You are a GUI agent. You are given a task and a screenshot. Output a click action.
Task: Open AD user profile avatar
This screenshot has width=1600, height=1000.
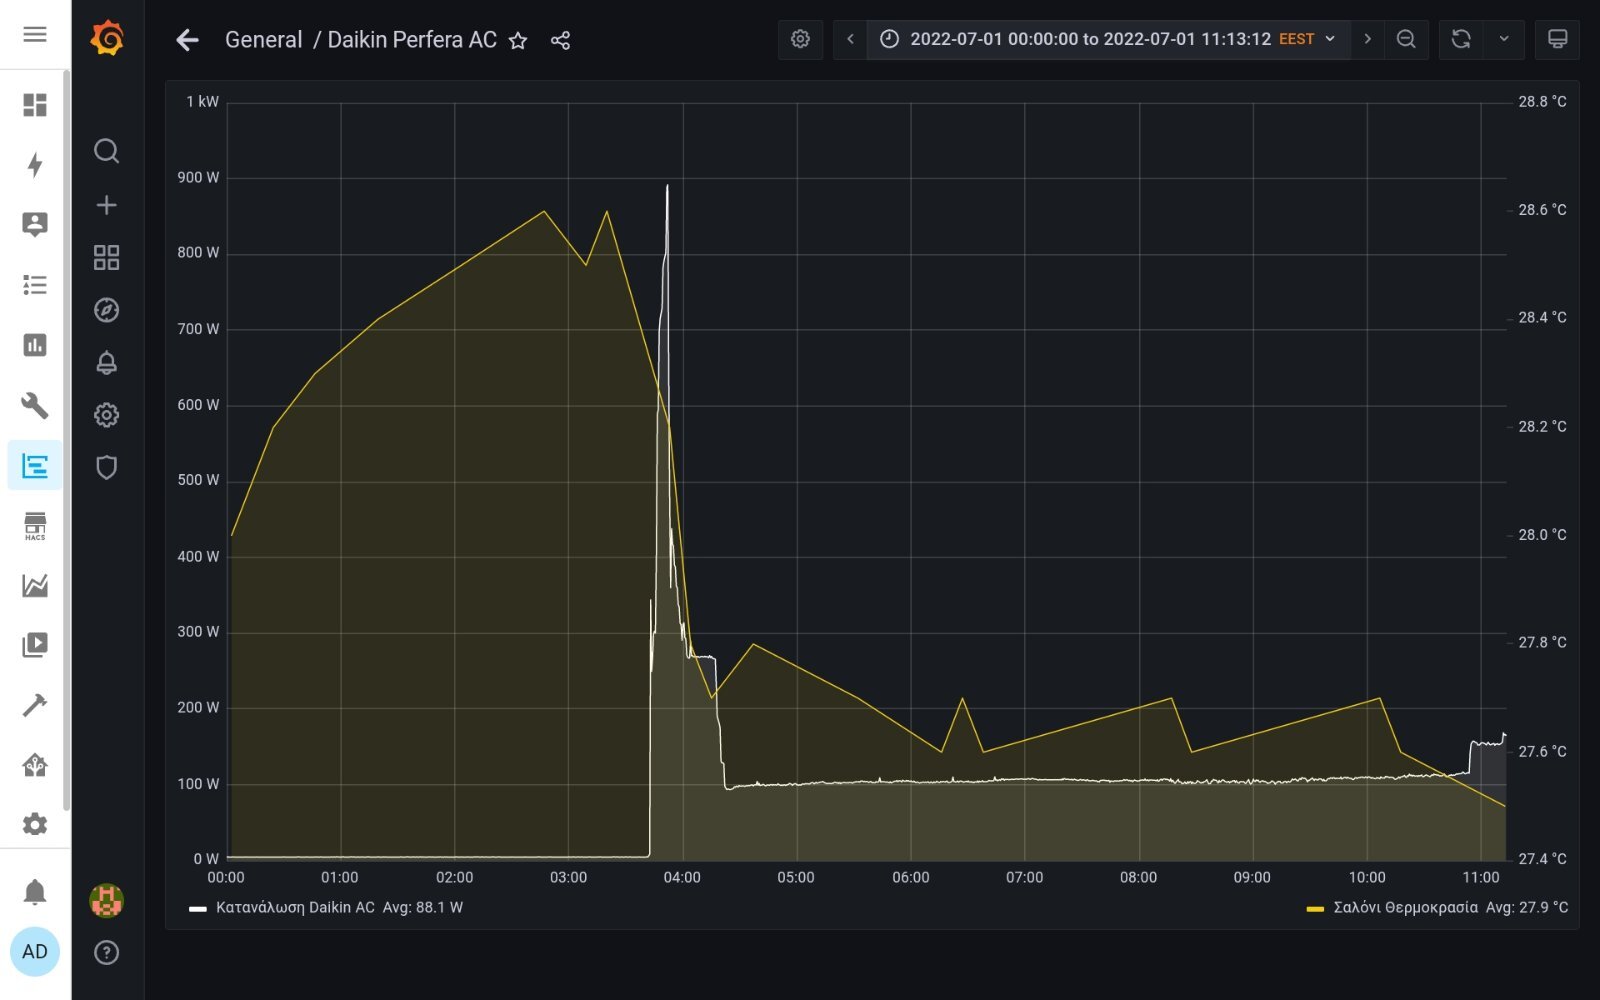(x=35, y=951)
